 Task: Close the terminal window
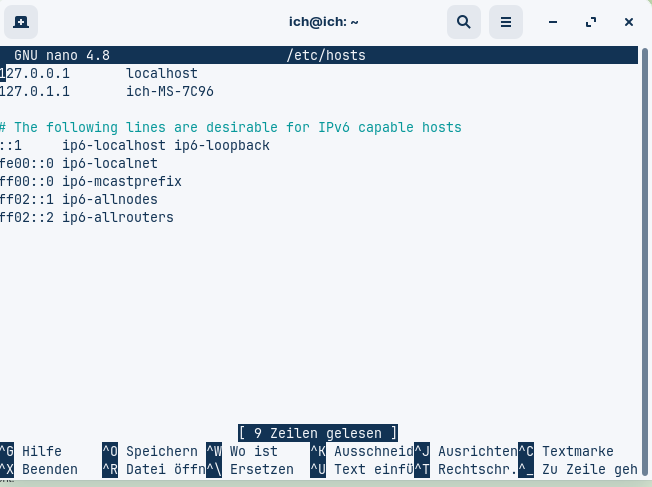(x=629, y=22)
